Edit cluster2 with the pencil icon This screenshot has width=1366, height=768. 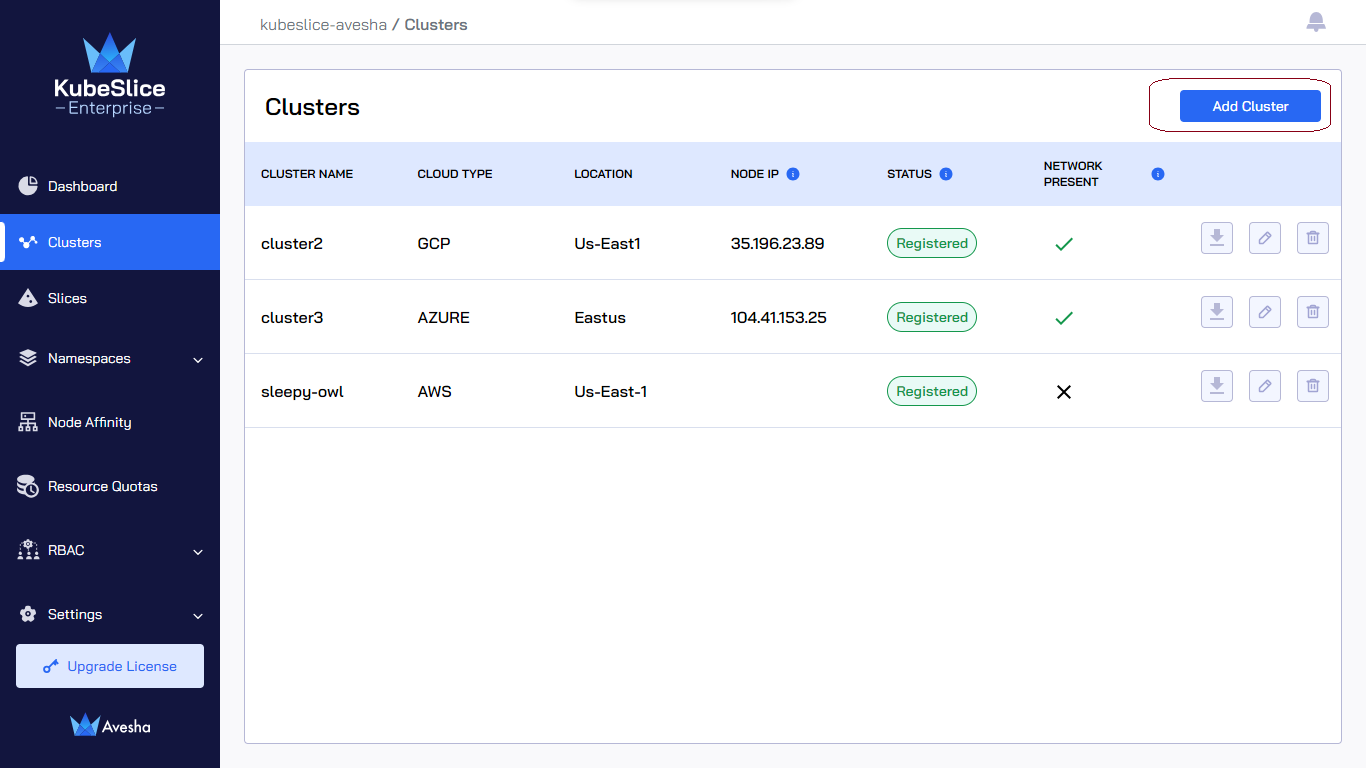pyautogui.click(x=1265, y=238)
